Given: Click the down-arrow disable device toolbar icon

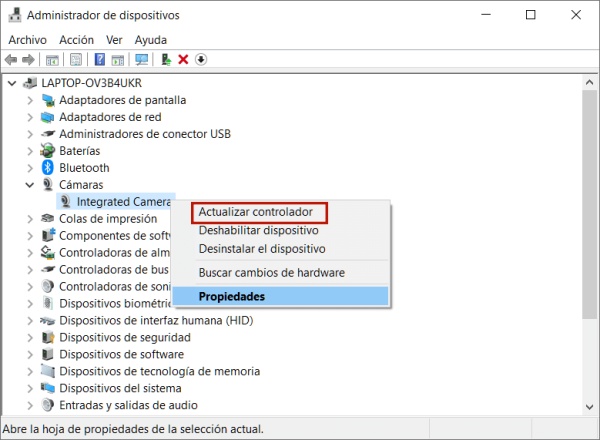Looking at the screenshot, I should (201, 59).
